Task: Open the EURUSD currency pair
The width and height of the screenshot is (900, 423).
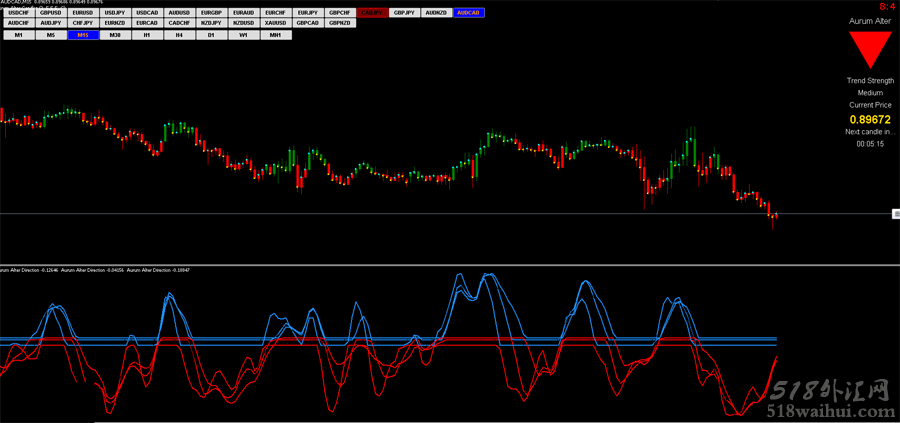Action: pyautogui.click(x=83, y=12)
